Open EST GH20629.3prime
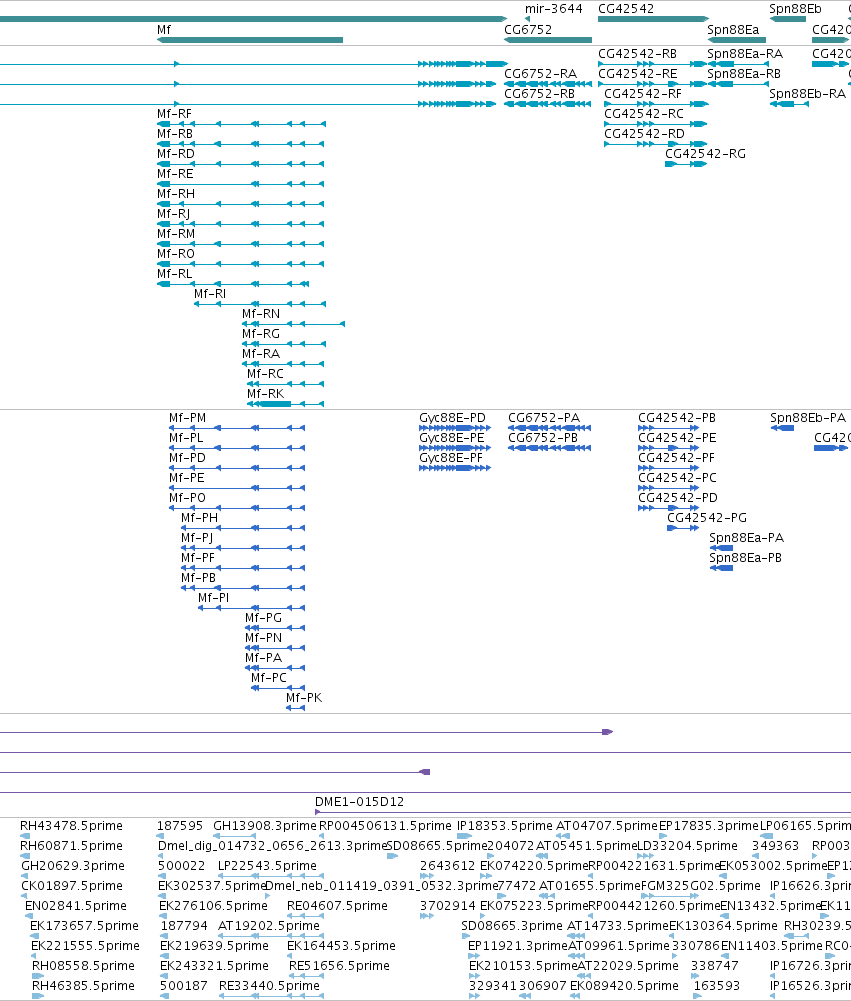Screen dimensions: 851x1001 pyautogui.click(x=73, y=866)
